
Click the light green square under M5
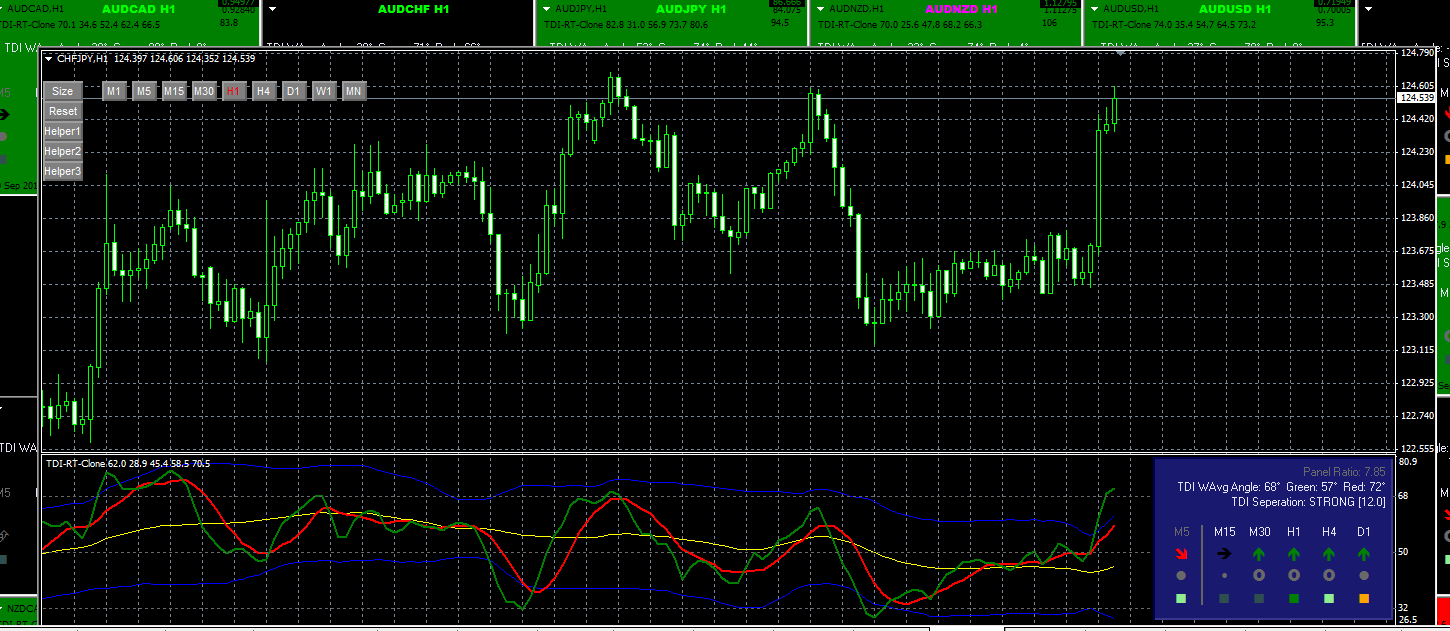click(x=1181, y=599)
